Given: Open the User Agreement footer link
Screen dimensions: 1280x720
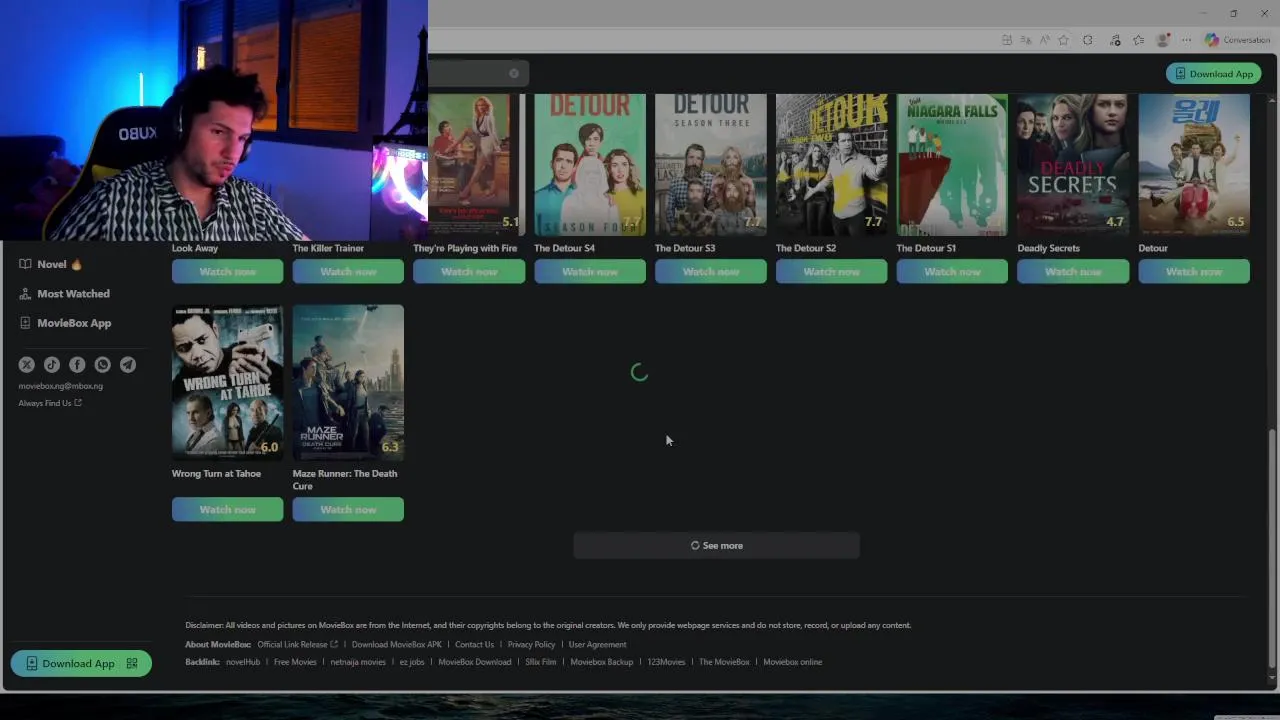Looking at the screenshot, I should (x=597, y=644).
